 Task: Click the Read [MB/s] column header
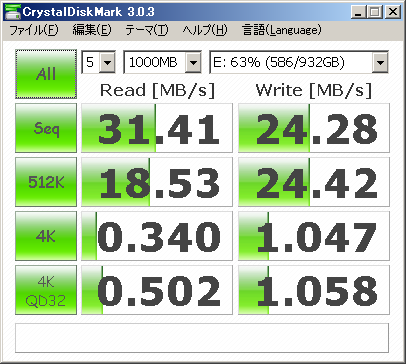157,90
